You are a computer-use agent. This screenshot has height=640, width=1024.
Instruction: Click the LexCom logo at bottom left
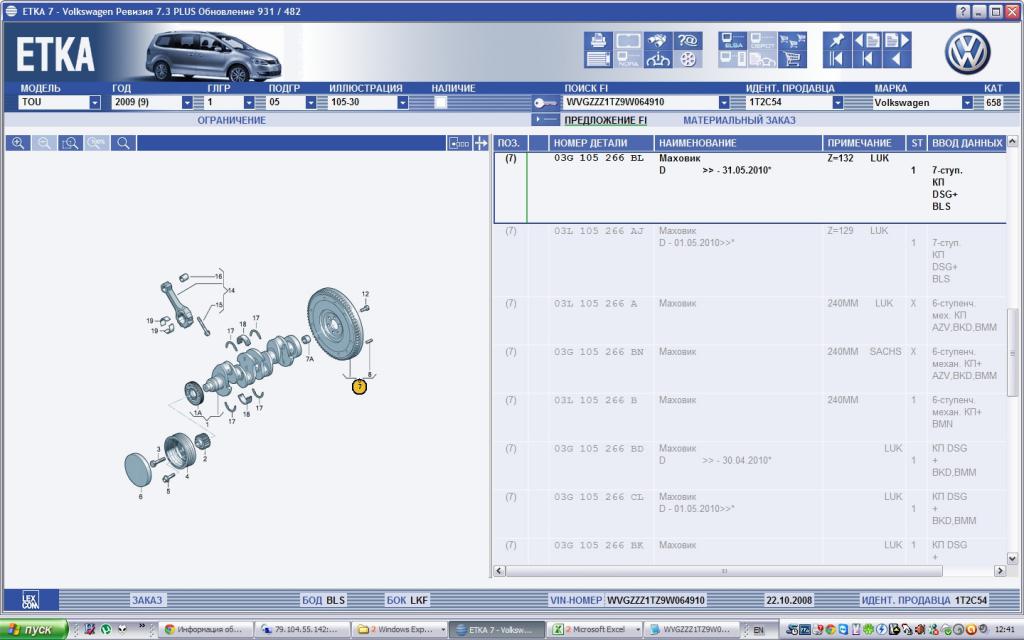coord(31,600)
